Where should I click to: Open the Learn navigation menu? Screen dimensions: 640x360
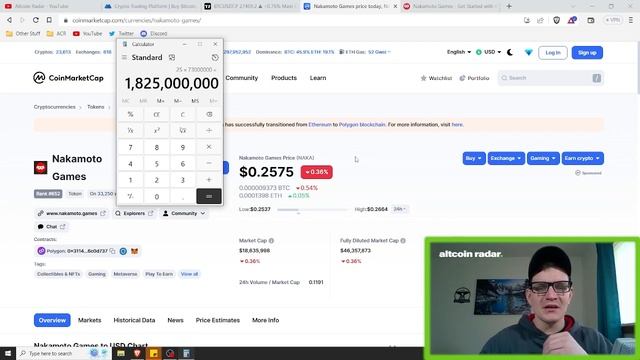(x=318, y=78)
